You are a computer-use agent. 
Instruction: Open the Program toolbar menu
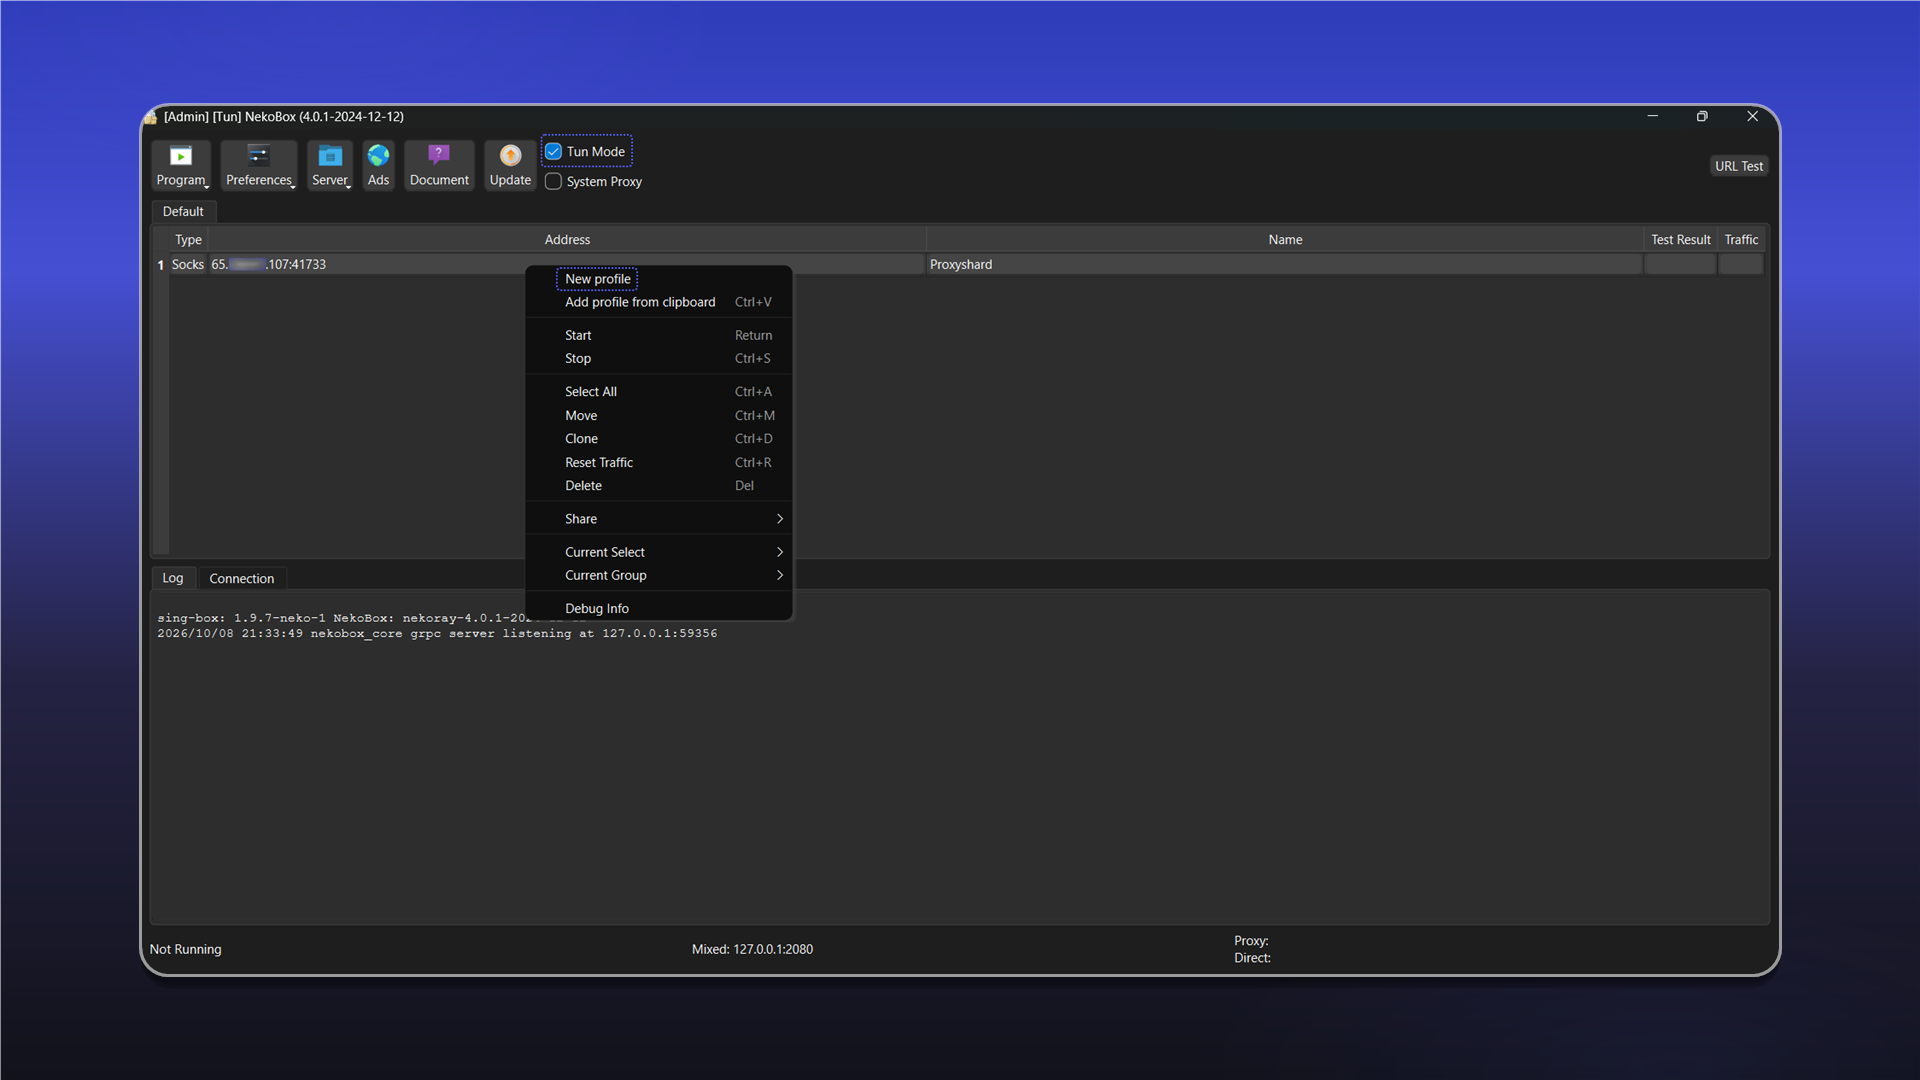pyautogui.click(x=181, y=165)
